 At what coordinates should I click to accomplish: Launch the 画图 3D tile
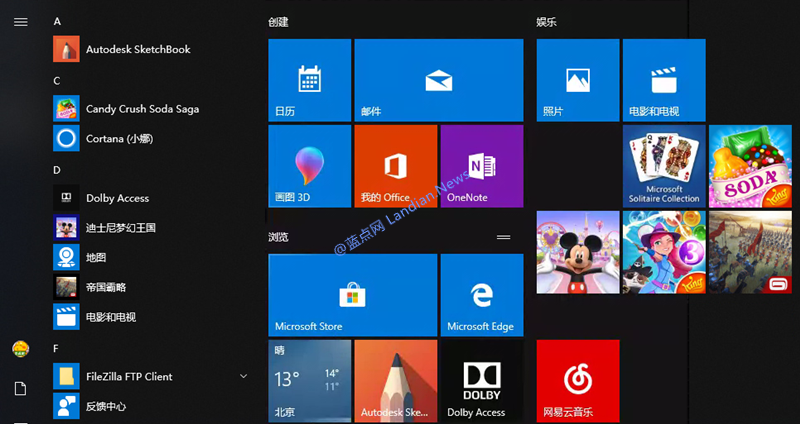click(310, 166)
